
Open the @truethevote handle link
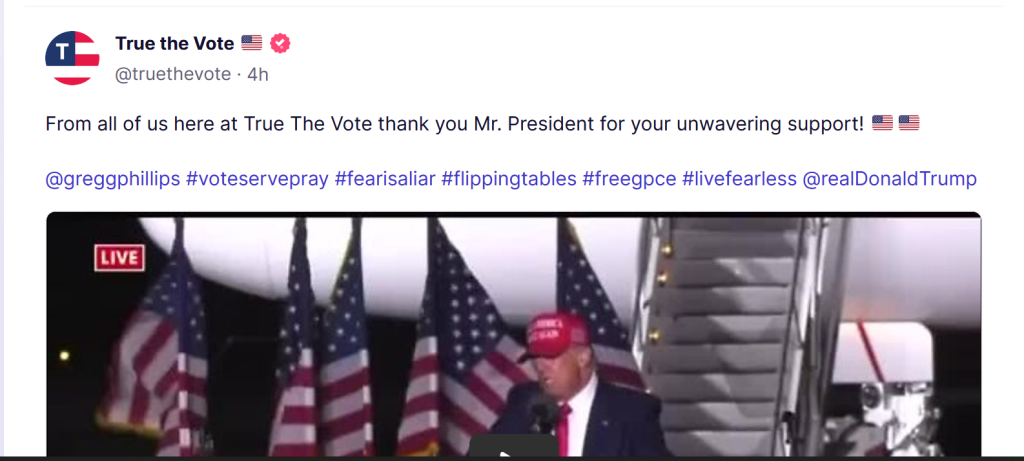click(172, 74)
